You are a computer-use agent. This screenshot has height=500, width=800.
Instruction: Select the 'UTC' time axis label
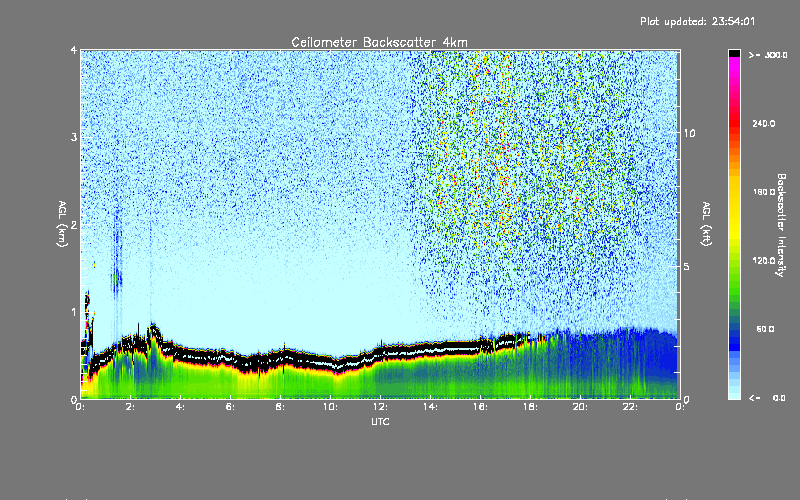coord(380,421)
